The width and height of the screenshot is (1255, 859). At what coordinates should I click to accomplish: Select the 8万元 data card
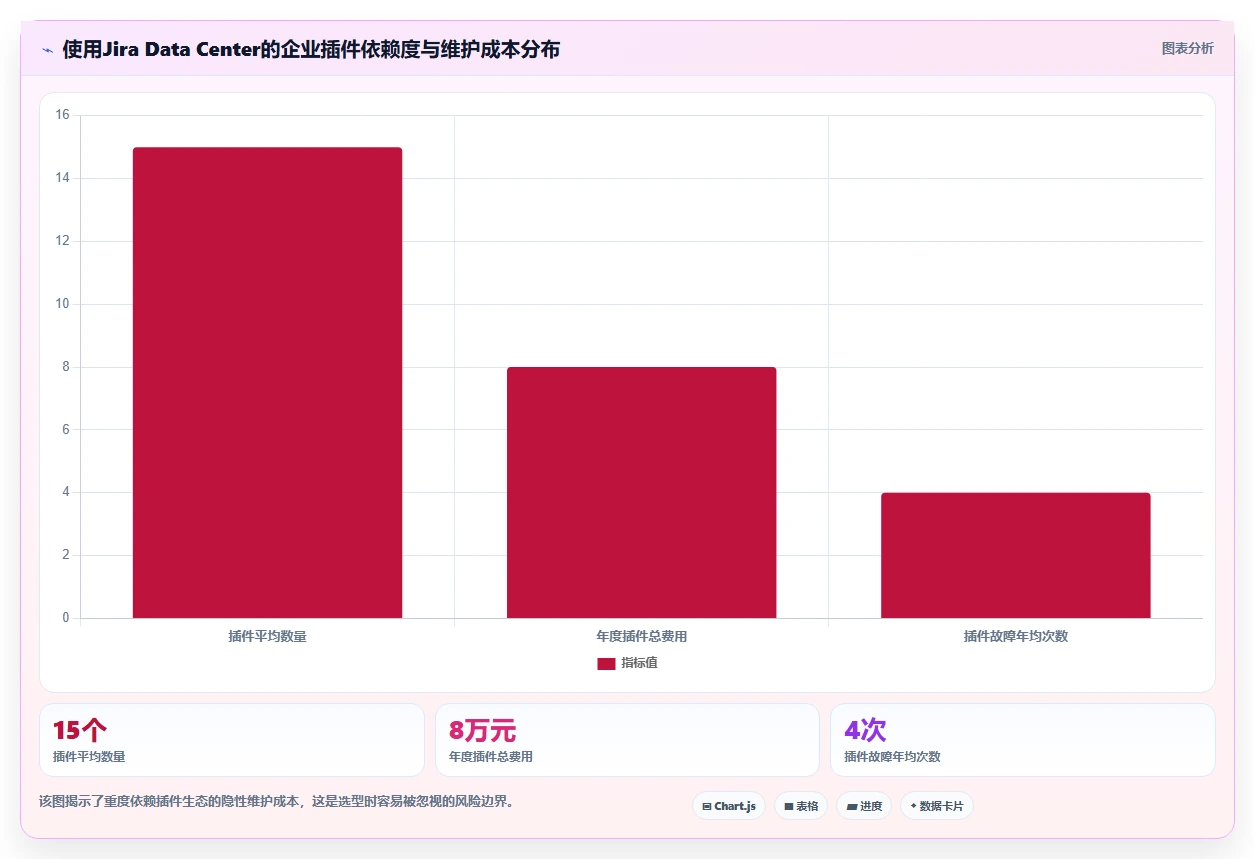click(x=628, y=740)
